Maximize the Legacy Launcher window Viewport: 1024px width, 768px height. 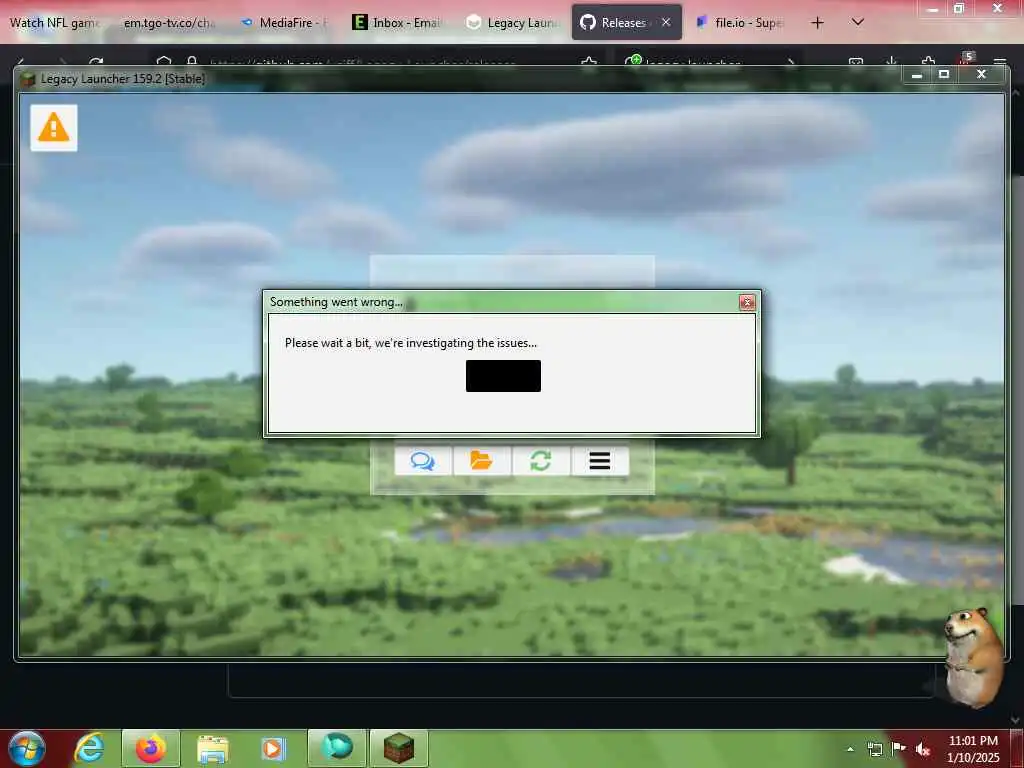(x=944, y=74)
